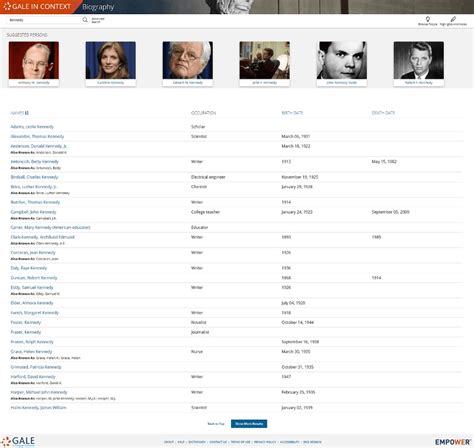This screenshot has height=448, width=474.
Task: Open Farish, Margaret Kennedy entry
Action: click(34, 313)
